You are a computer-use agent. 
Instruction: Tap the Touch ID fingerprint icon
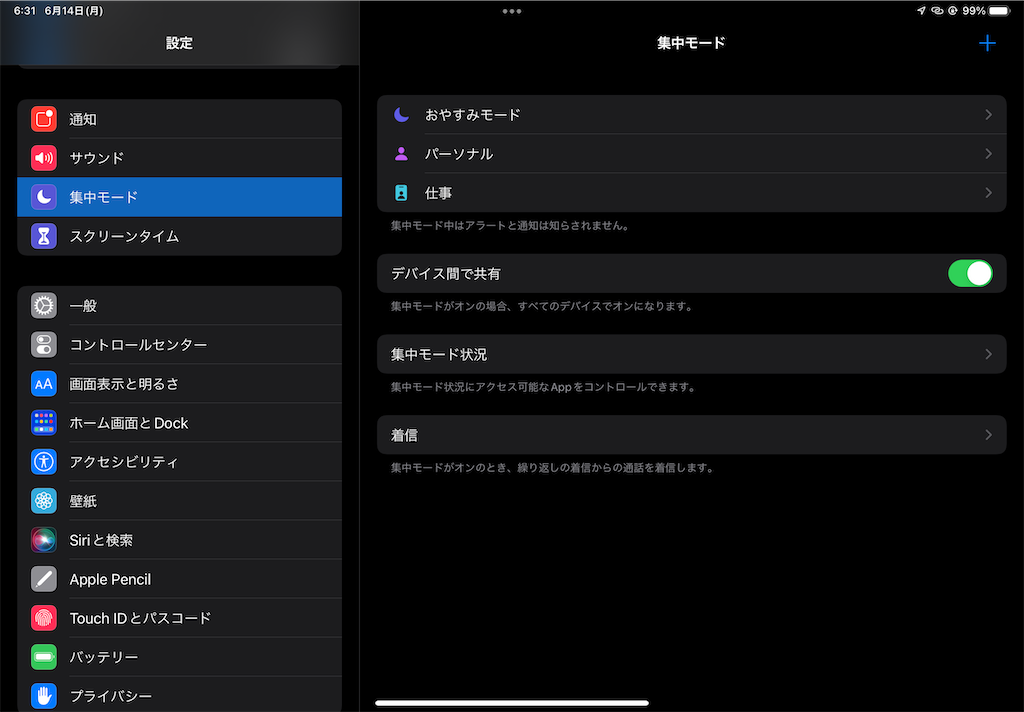[44, 618]
